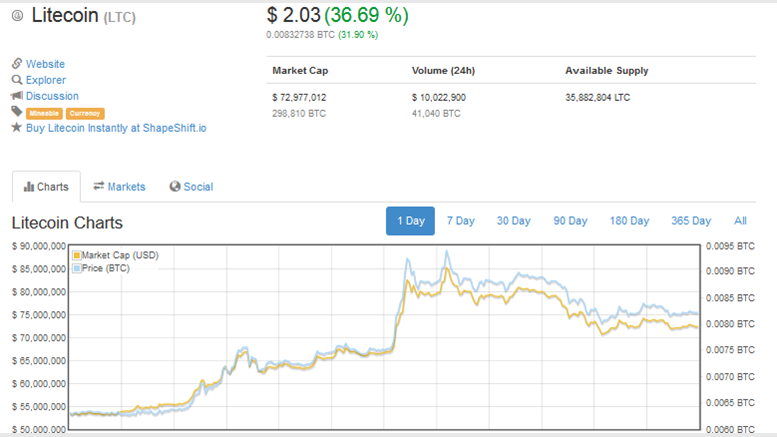
Task: Click the Currency tag
Action: 85,113
